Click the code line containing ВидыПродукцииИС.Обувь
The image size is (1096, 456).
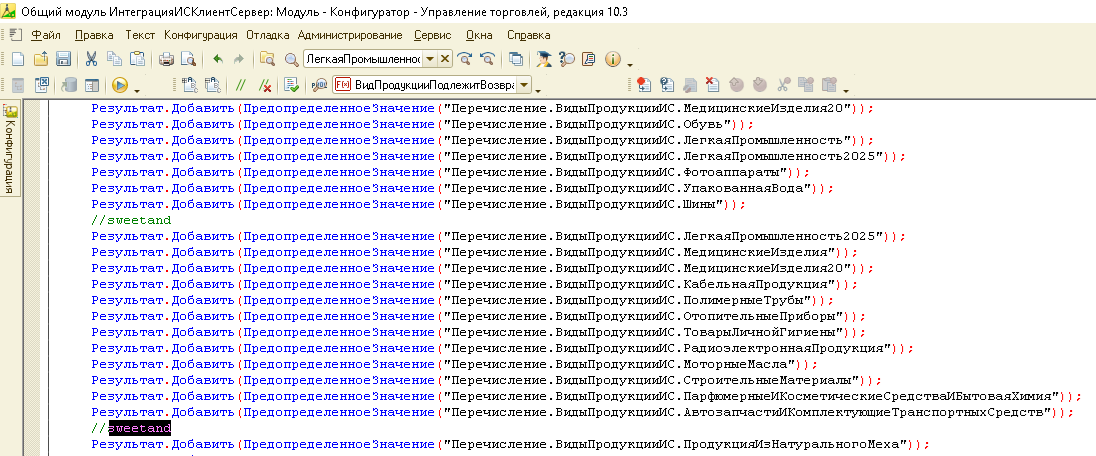[422, 124]
